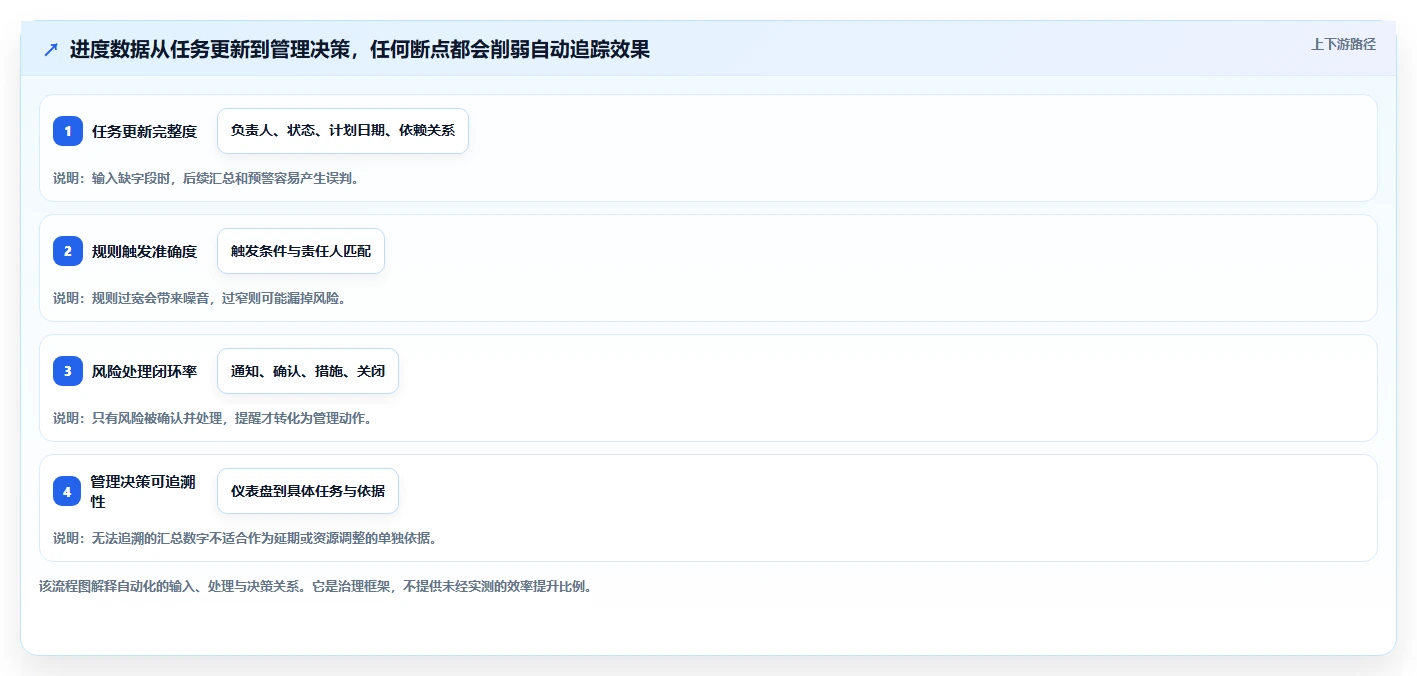This screenshot has height=676, width=1417.
Task: Click the 规则触发准确度 step title
Action: pyautogui.click(x=144, y=251)
